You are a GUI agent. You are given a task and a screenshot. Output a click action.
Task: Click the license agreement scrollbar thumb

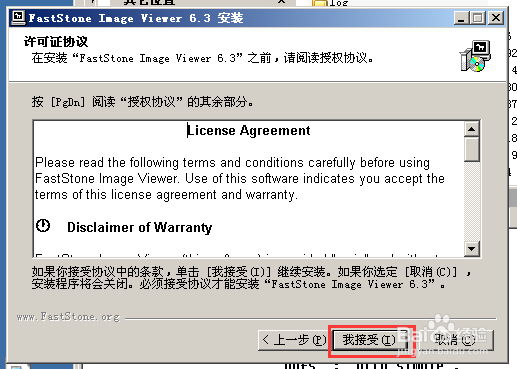[472, 149]
